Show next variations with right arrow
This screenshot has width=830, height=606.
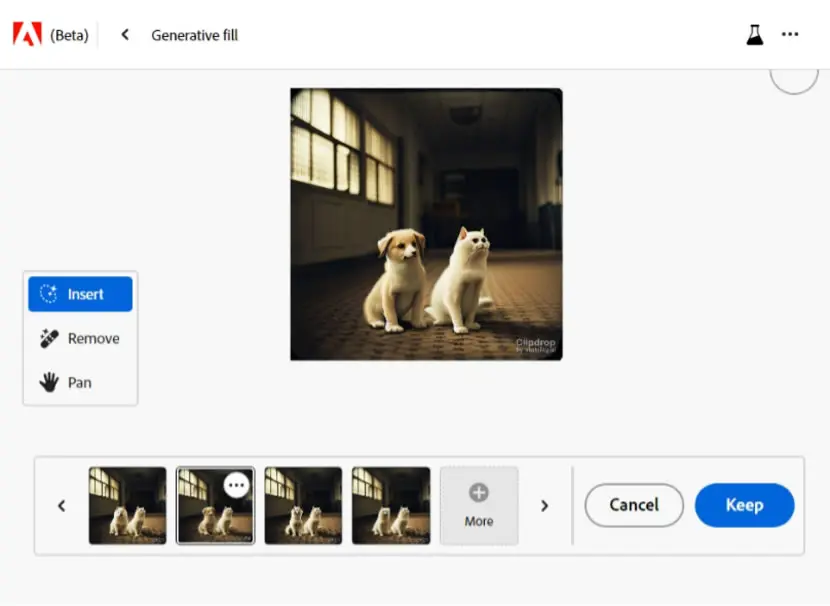click(544, 505)
